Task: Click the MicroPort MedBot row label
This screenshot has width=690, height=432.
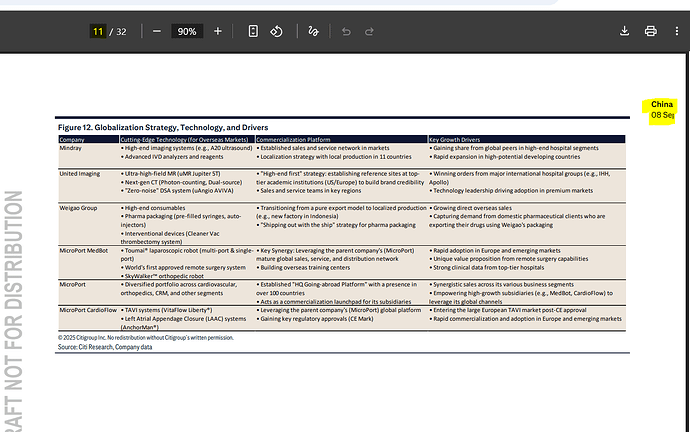Action: coord(83,248)
